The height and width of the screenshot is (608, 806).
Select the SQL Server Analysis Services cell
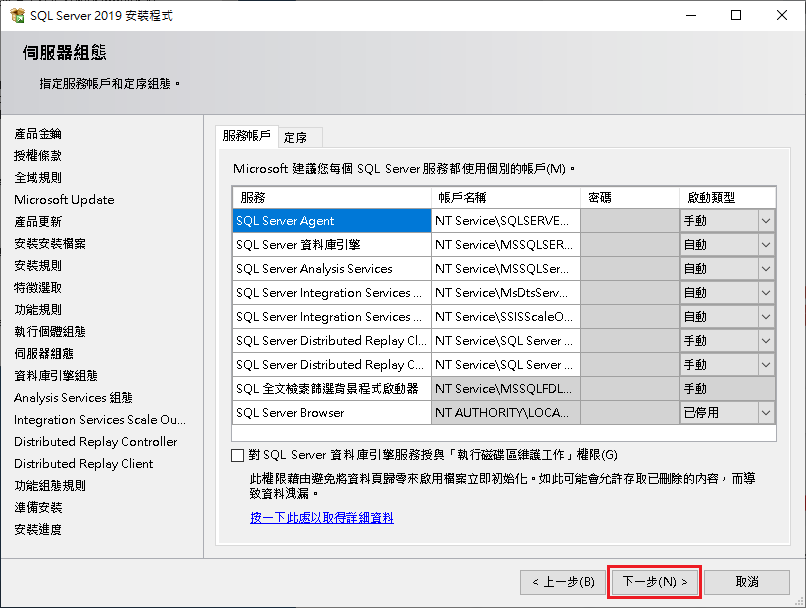pyautogui.click(x=332, y=269)
